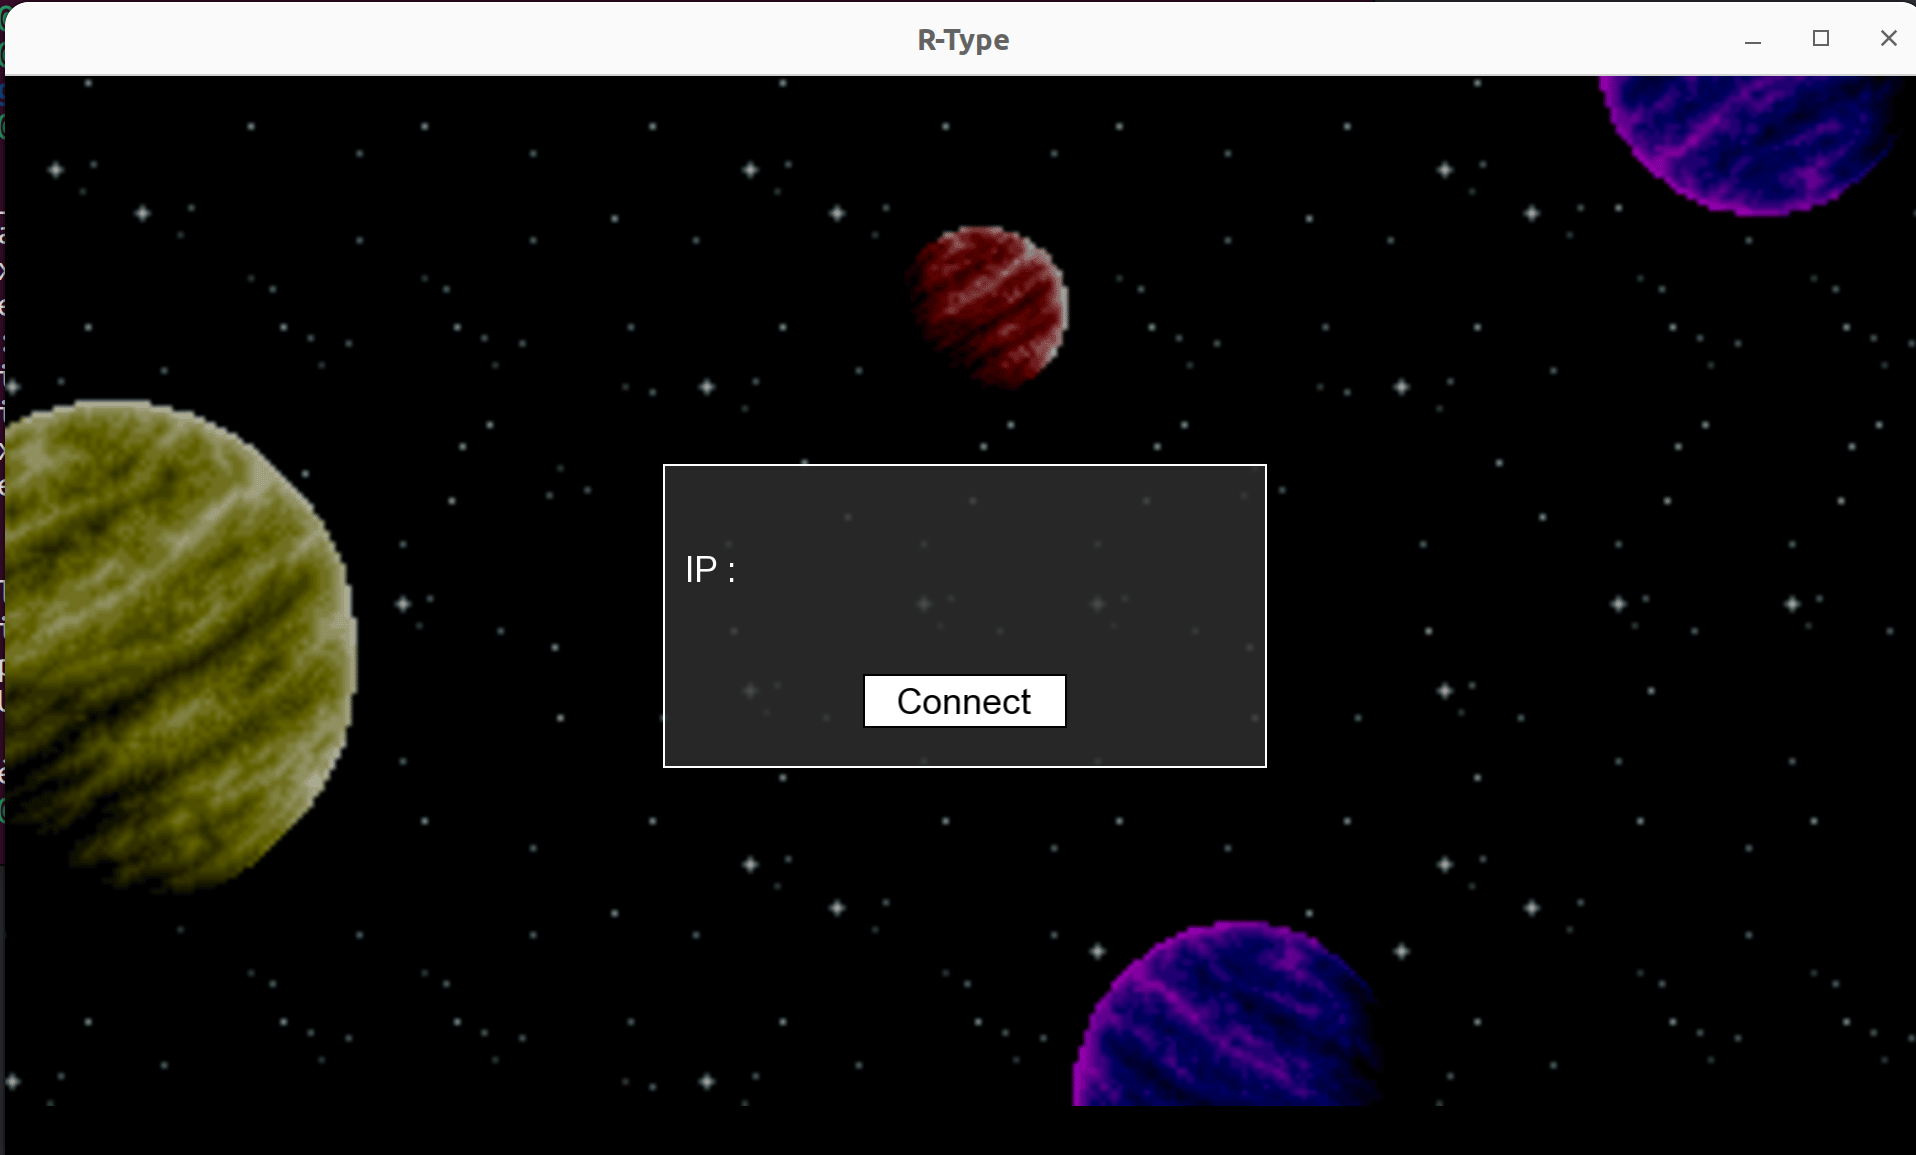Maximize the R-Type window
This screenshot has width=1916, height=1155.
click(1821, 39)
